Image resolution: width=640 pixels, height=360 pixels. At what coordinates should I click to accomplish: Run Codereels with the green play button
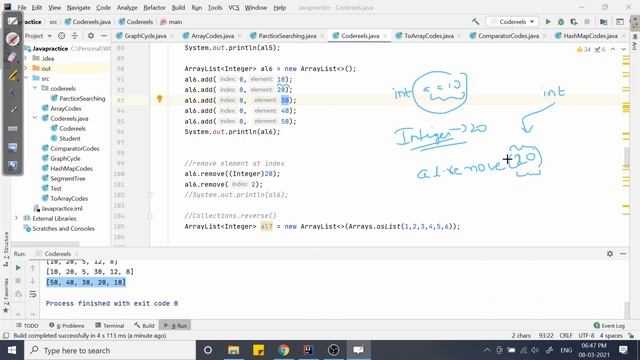(x=548, y=22)
